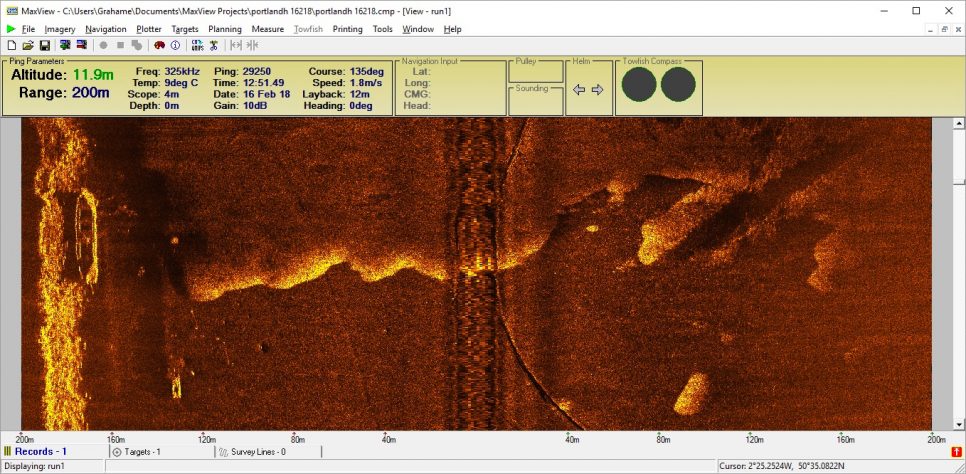Open the Tools menu
This screenshot has width=966, height=474.
[x=383, y=29]
